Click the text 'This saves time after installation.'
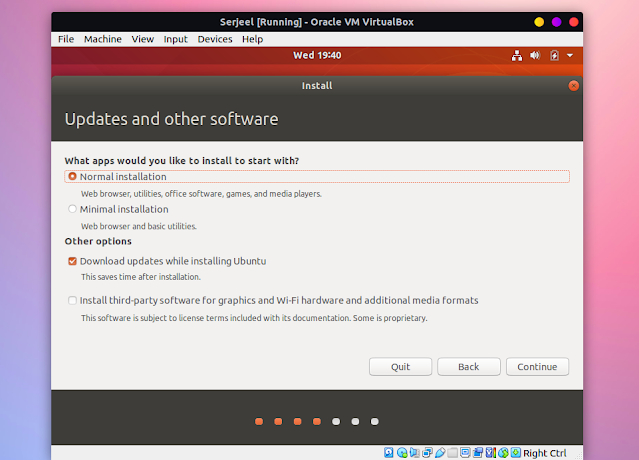The width and height of the screenshot is (639, 460). [x=141, y=277]
